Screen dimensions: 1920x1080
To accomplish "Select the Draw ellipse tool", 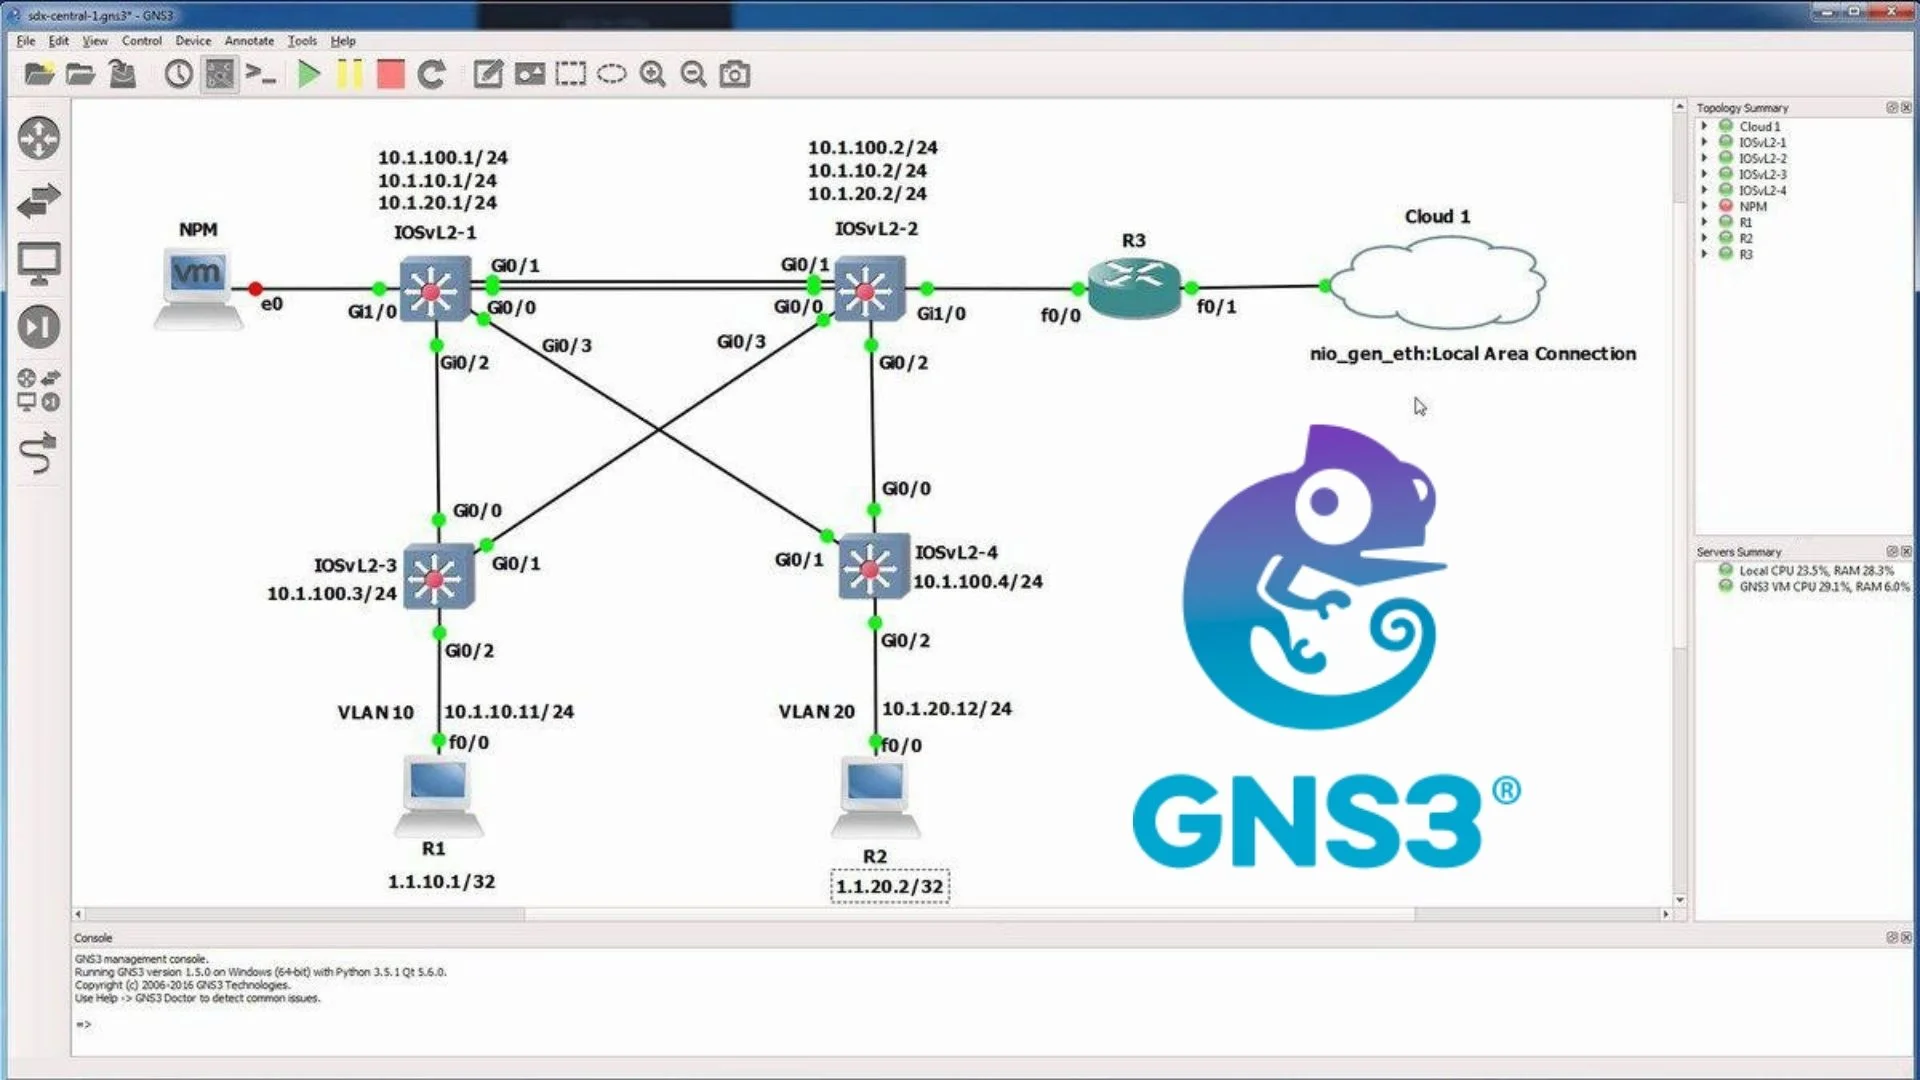I will [x=611, y=74].
